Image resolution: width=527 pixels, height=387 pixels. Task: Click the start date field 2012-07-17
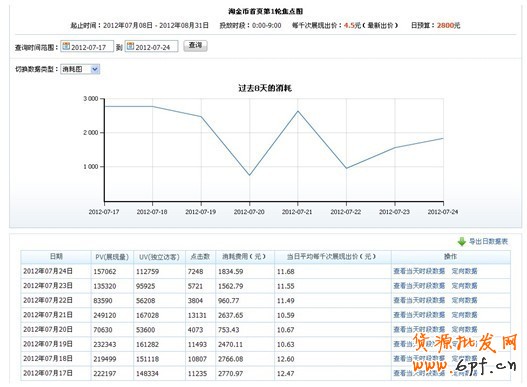[87, 46]
